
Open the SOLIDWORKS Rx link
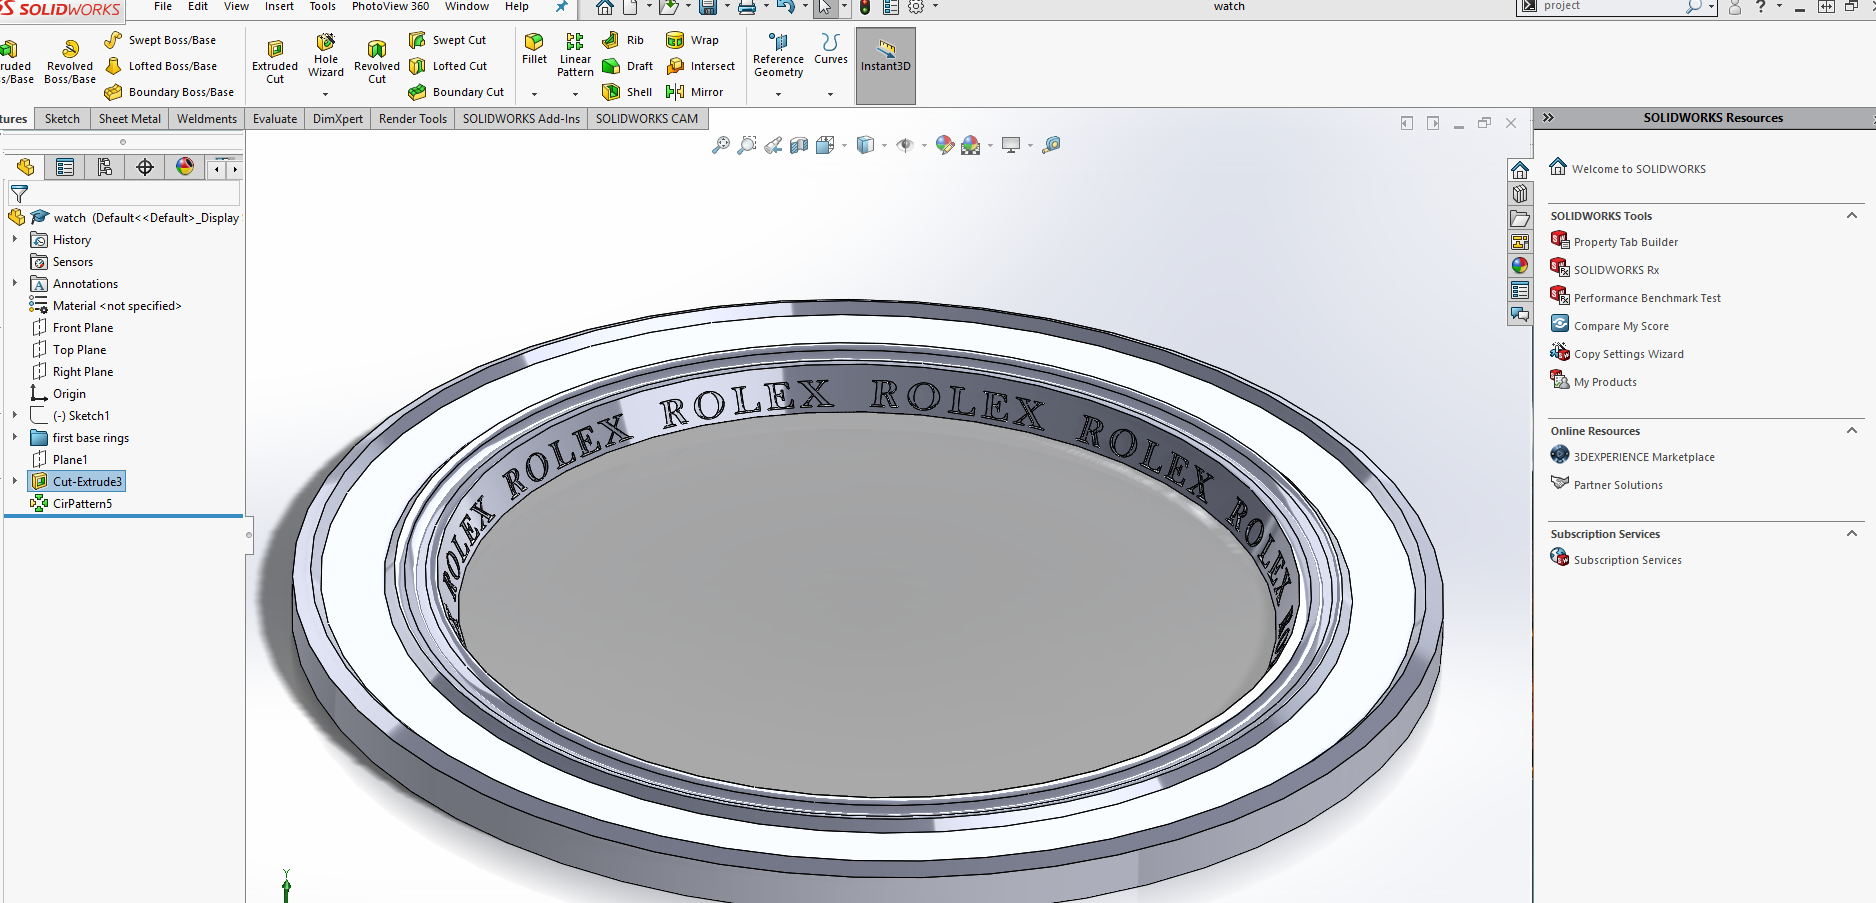[1616, 270]
